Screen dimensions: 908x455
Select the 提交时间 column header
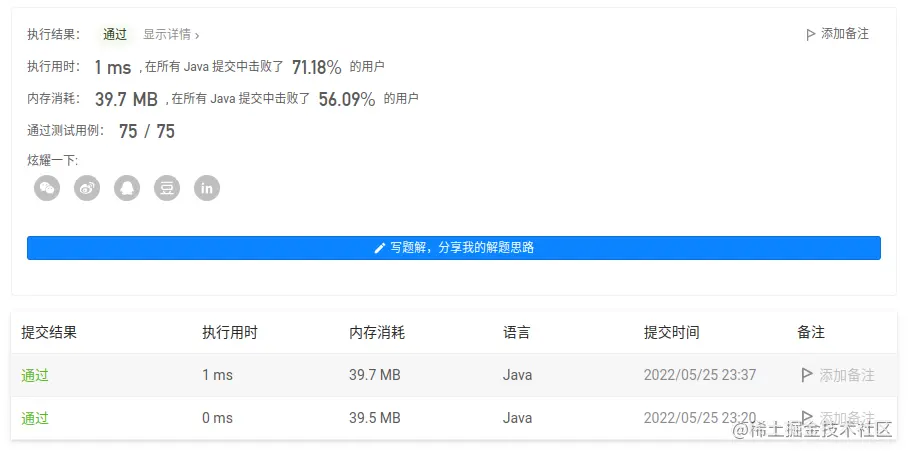pos(672,332)
